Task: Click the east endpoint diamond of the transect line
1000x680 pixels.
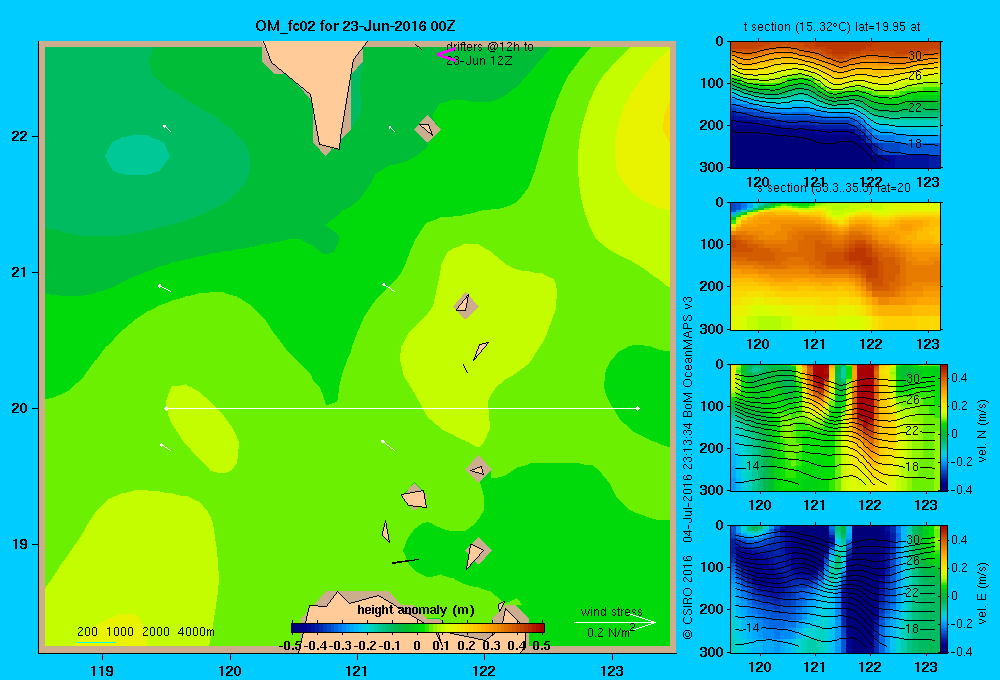Action: 638,408
